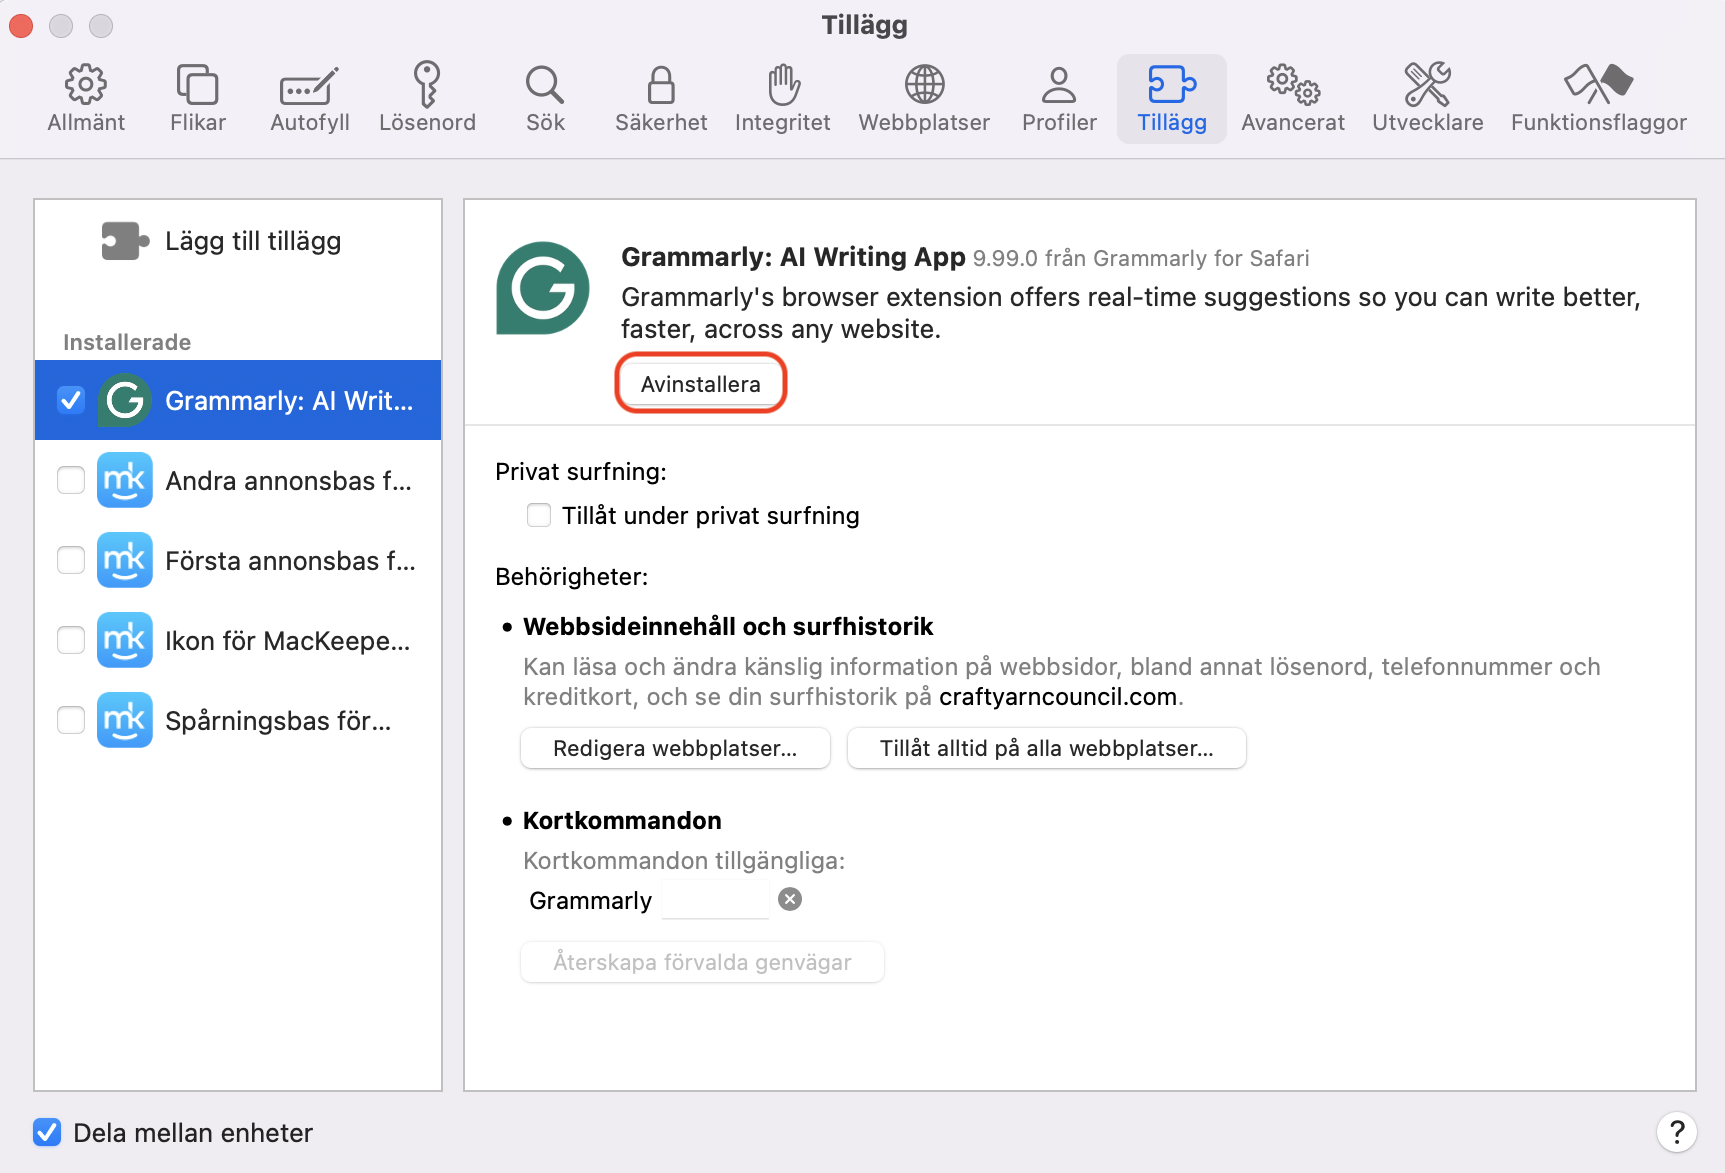This screenshot has height=1173, width=1725.
Task: Open the help question mark button
Action: point(1677,1132)
